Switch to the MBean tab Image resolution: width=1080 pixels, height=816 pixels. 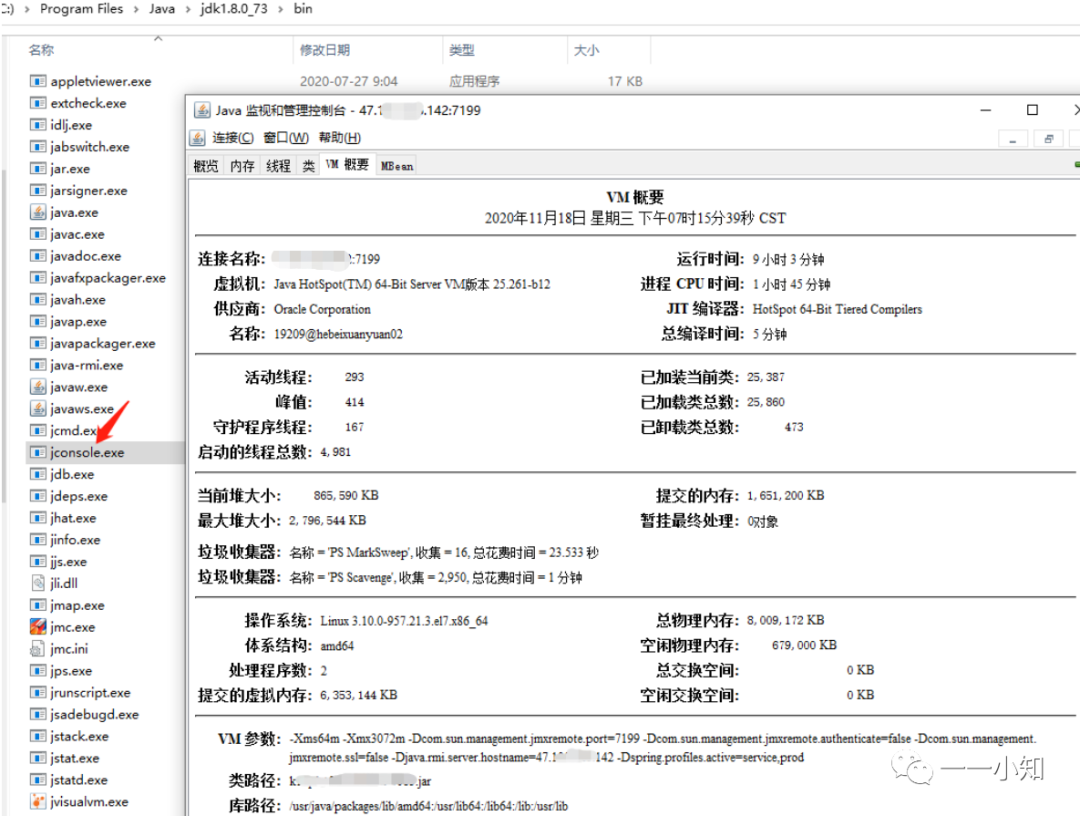(x=397, y=166)
